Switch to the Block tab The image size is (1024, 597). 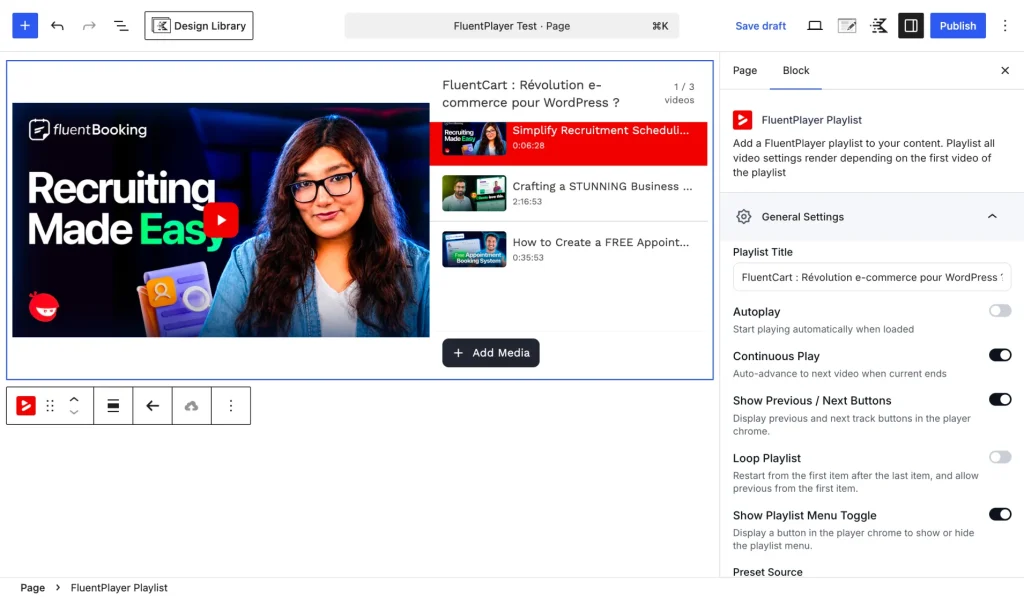click(x=795, y=71)
